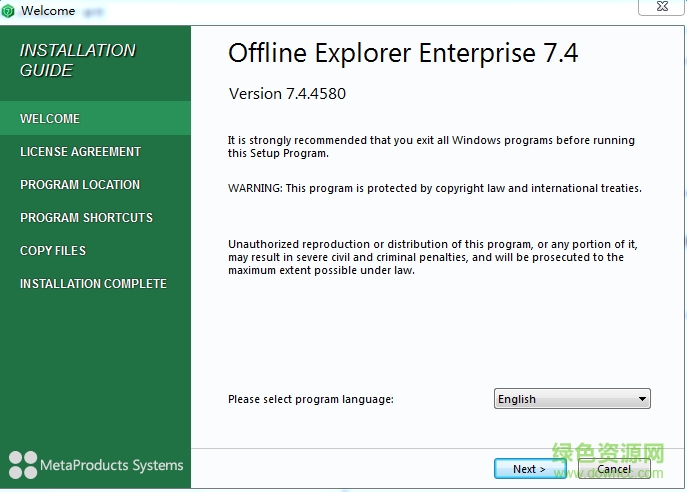Expand the program language dropdown arrow
Screen dimensions: 687x492
coord(642,399)
